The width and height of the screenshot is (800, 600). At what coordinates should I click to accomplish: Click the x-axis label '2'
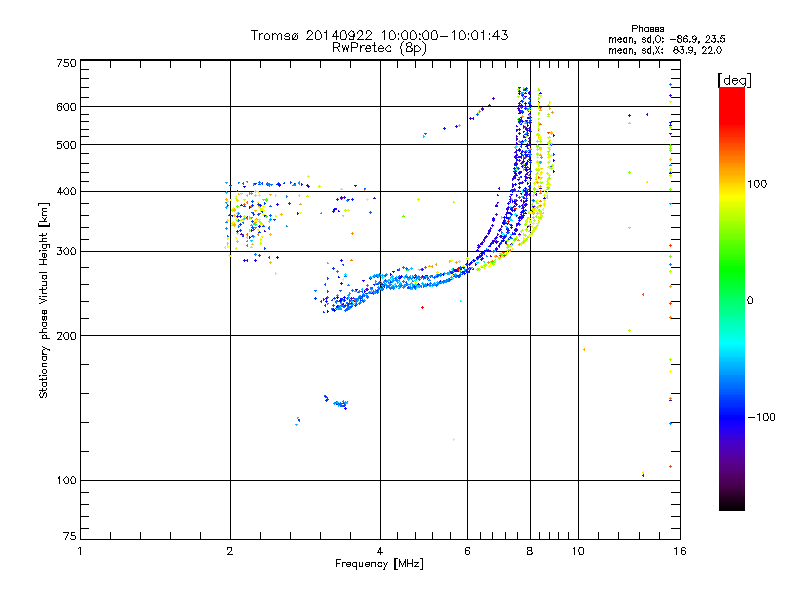230,551
